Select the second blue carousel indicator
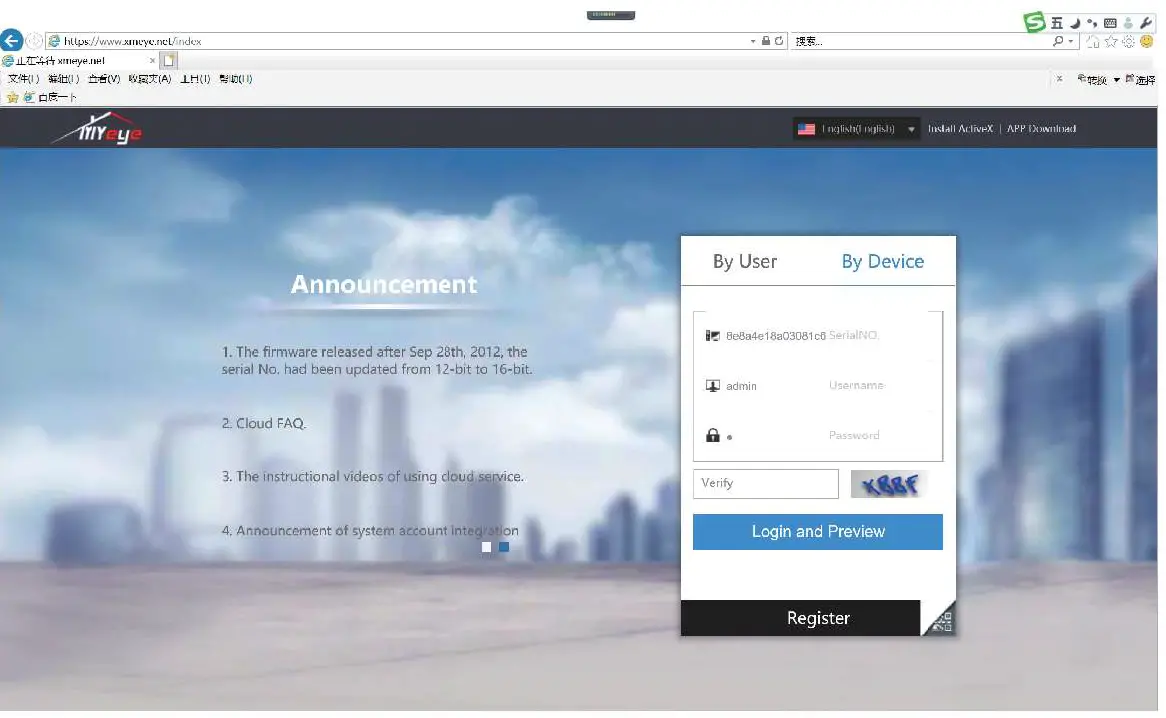The height and width of the screenshot is (718, 1166). coord(504,547)
